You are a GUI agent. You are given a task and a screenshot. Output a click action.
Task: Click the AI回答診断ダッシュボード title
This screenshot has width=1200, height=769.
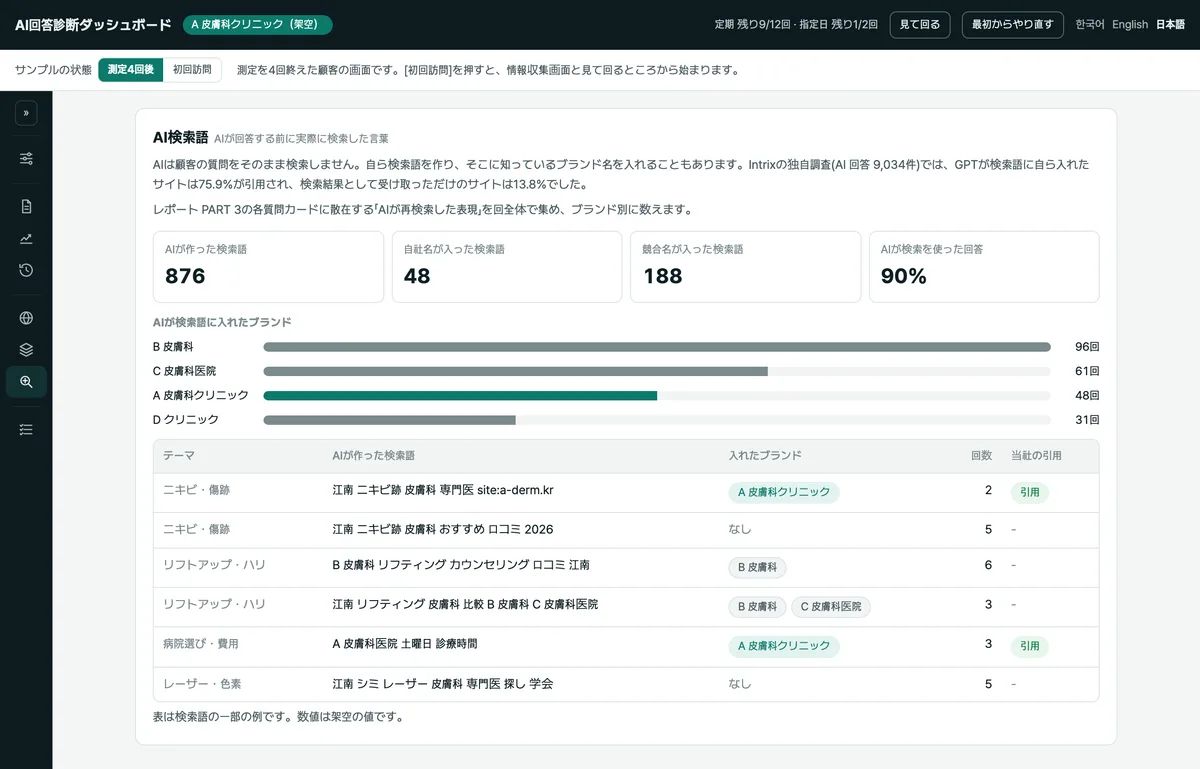point(94,25)
